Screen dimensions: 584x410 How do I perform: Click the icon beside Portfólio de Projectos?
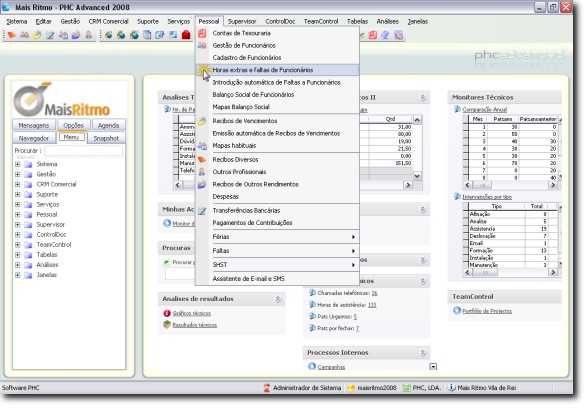tap(457, 311)
